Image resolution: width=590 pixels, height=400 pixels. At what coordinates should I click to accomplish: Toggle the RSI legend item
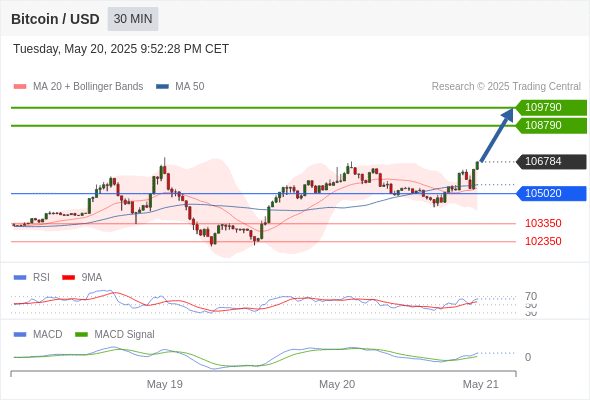32,278
